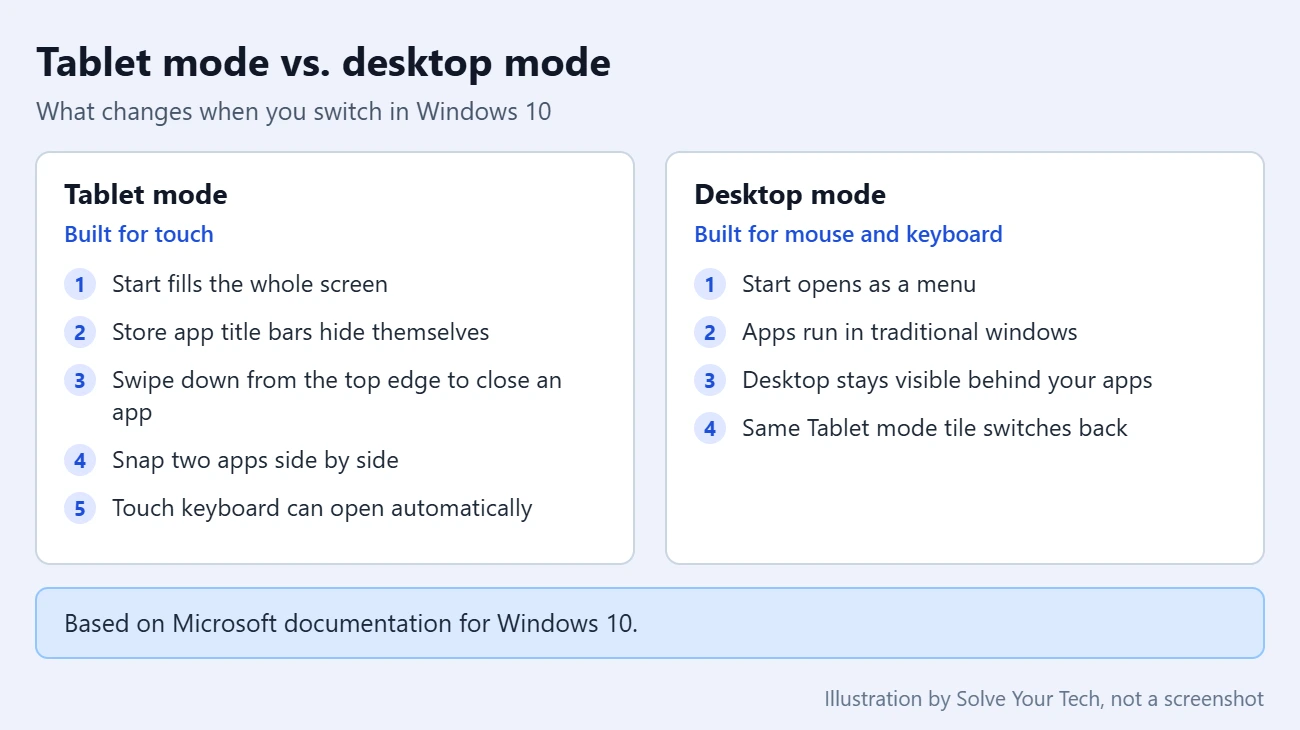The height and width of the screenshot is (730, 1300).
Task: Select 'Same Tablet mode tile switches back'
Action: pyautogui.click(x=935, y=428)
